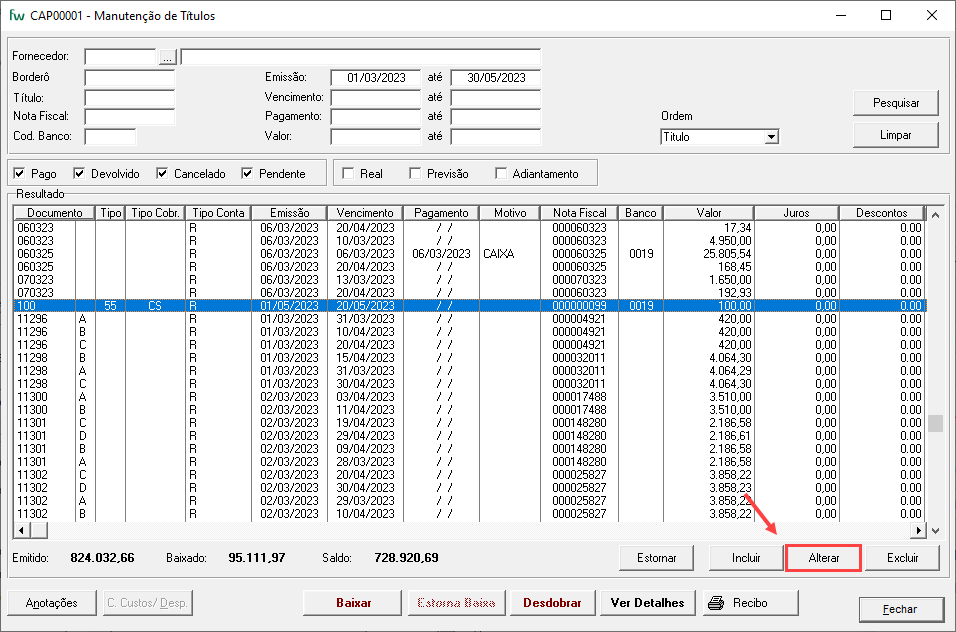Image resolution: width=956 pixels, height=632 pixels.
Task: Click the Nota Fiscal filter input field
Action: pos(130,116)
